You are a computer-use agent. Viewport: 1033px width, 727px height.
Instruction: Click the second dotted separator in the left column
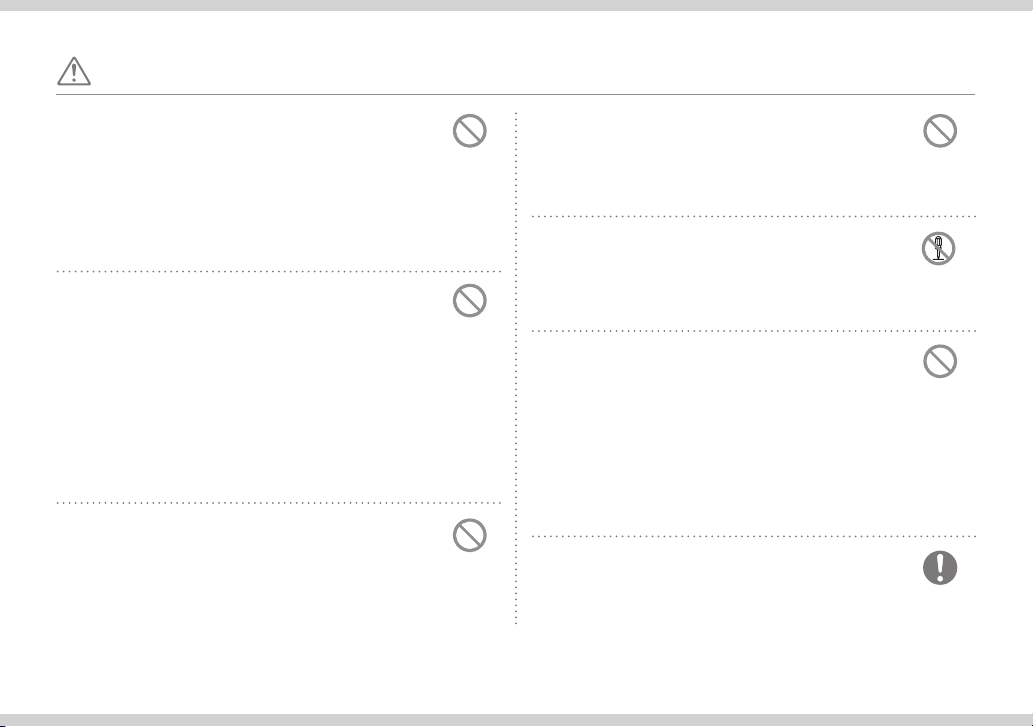pyautogui.click(x=279, y=502)
